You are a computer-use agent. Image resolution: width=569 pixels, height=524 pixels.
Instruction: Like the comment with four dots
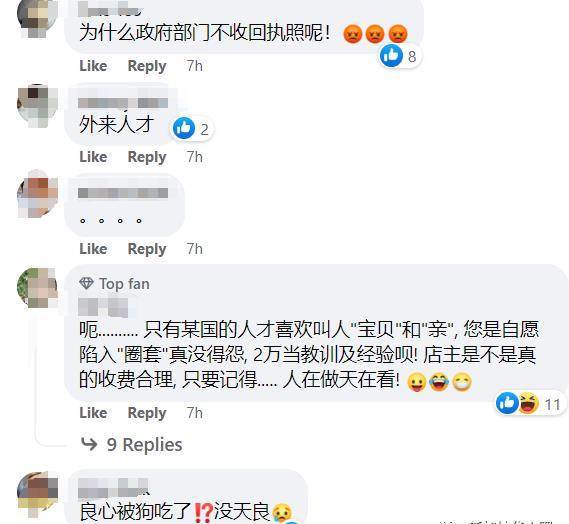[93, 249]
